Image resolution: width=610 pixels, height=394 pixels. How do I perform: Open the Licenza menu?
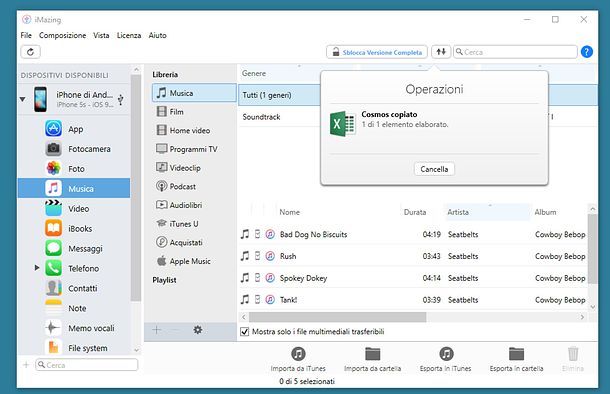click(129, 35)
